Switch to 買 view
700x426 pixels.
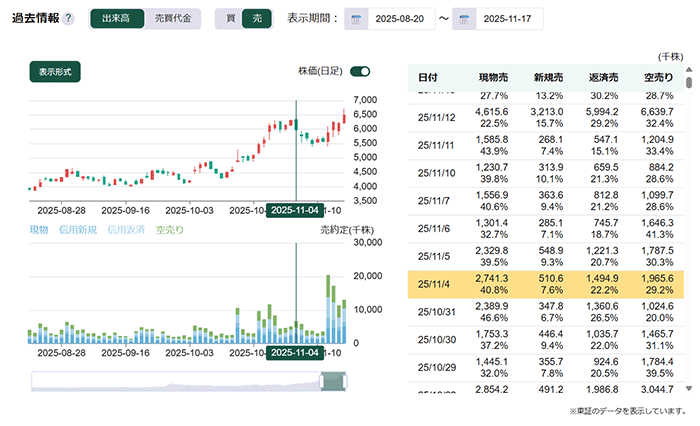pyautogui.click(x=230, y=18)
